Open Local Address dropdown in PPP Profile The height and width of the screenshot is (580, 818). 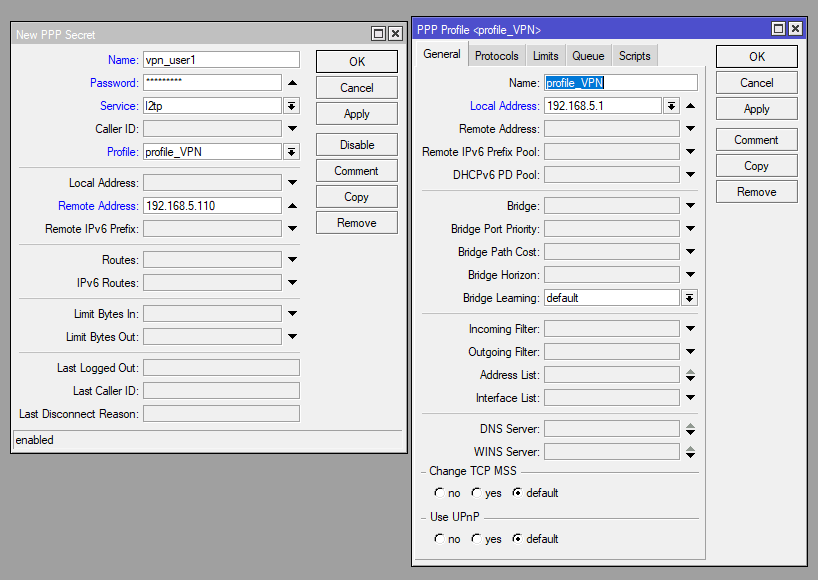point(671,106)
